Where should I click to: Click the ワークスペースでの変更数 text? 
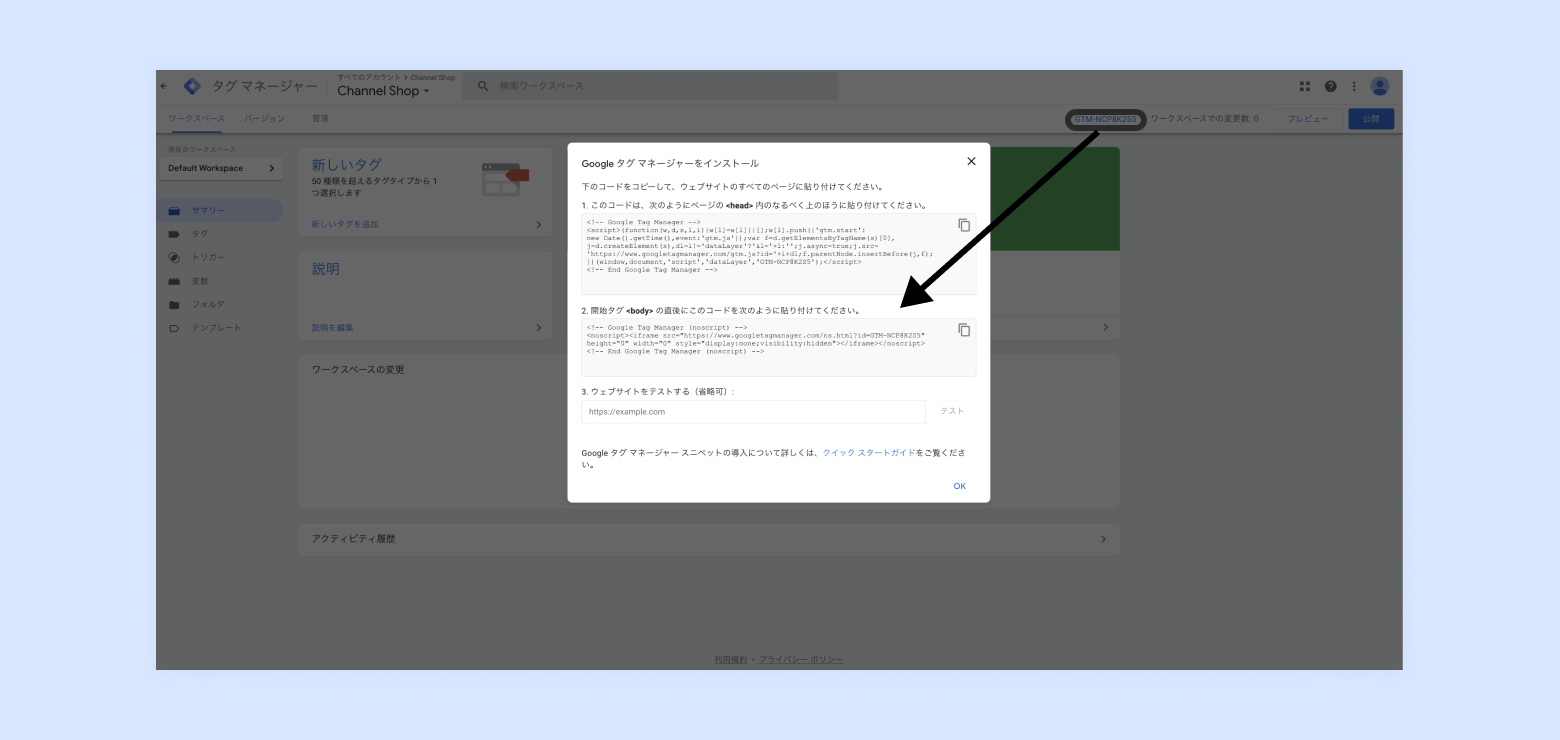1205,119
